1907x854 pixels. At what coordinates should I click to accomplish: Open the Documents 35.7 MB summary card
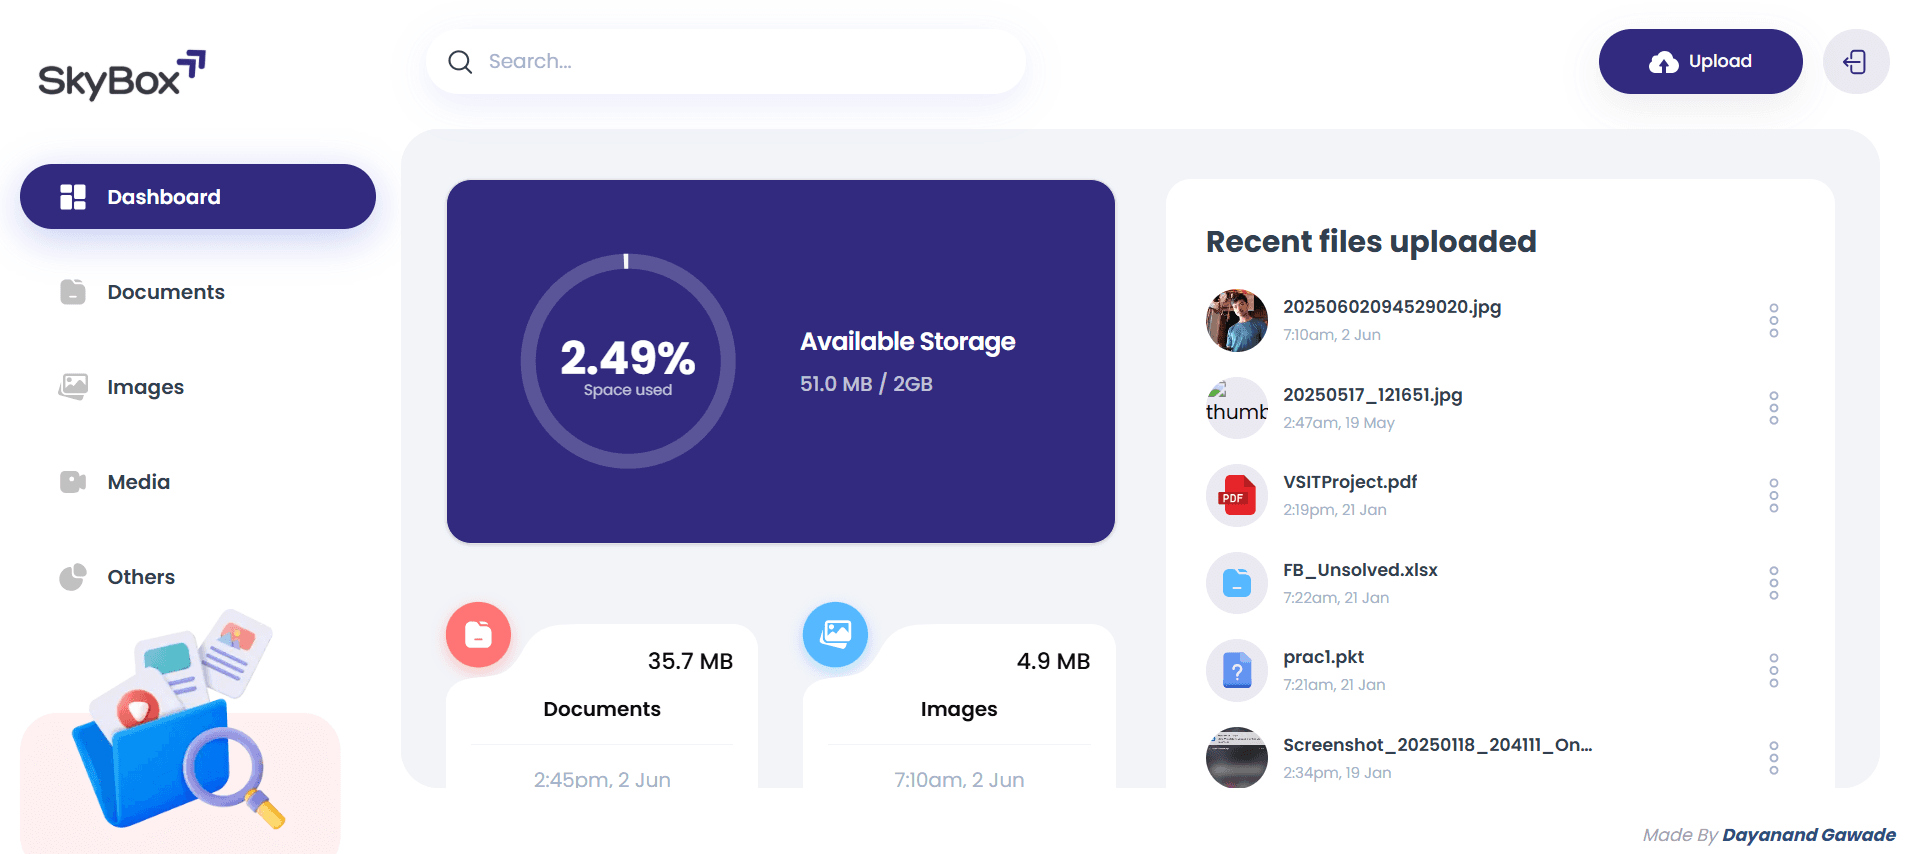602,706
